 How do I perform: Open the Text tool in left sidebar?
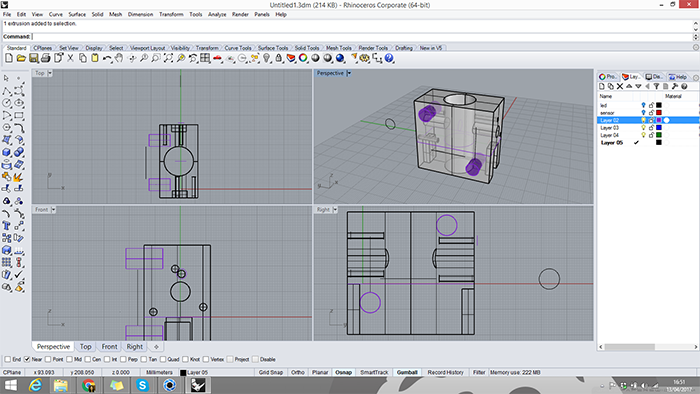click(7, 226)
